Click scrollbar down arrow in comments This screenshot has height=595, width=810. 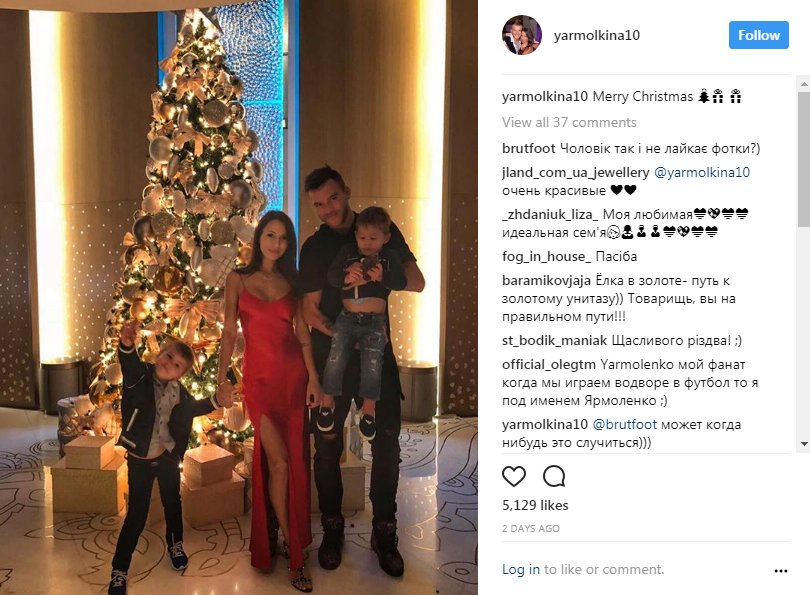click(804, 444)
